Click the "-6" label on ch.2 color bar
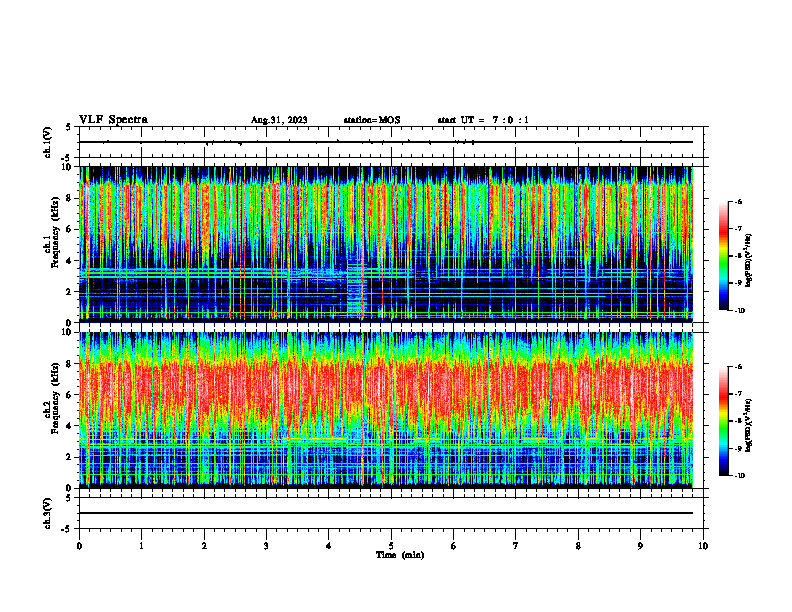This screenshot has width=792, height=612. click(x=739, y=367)
